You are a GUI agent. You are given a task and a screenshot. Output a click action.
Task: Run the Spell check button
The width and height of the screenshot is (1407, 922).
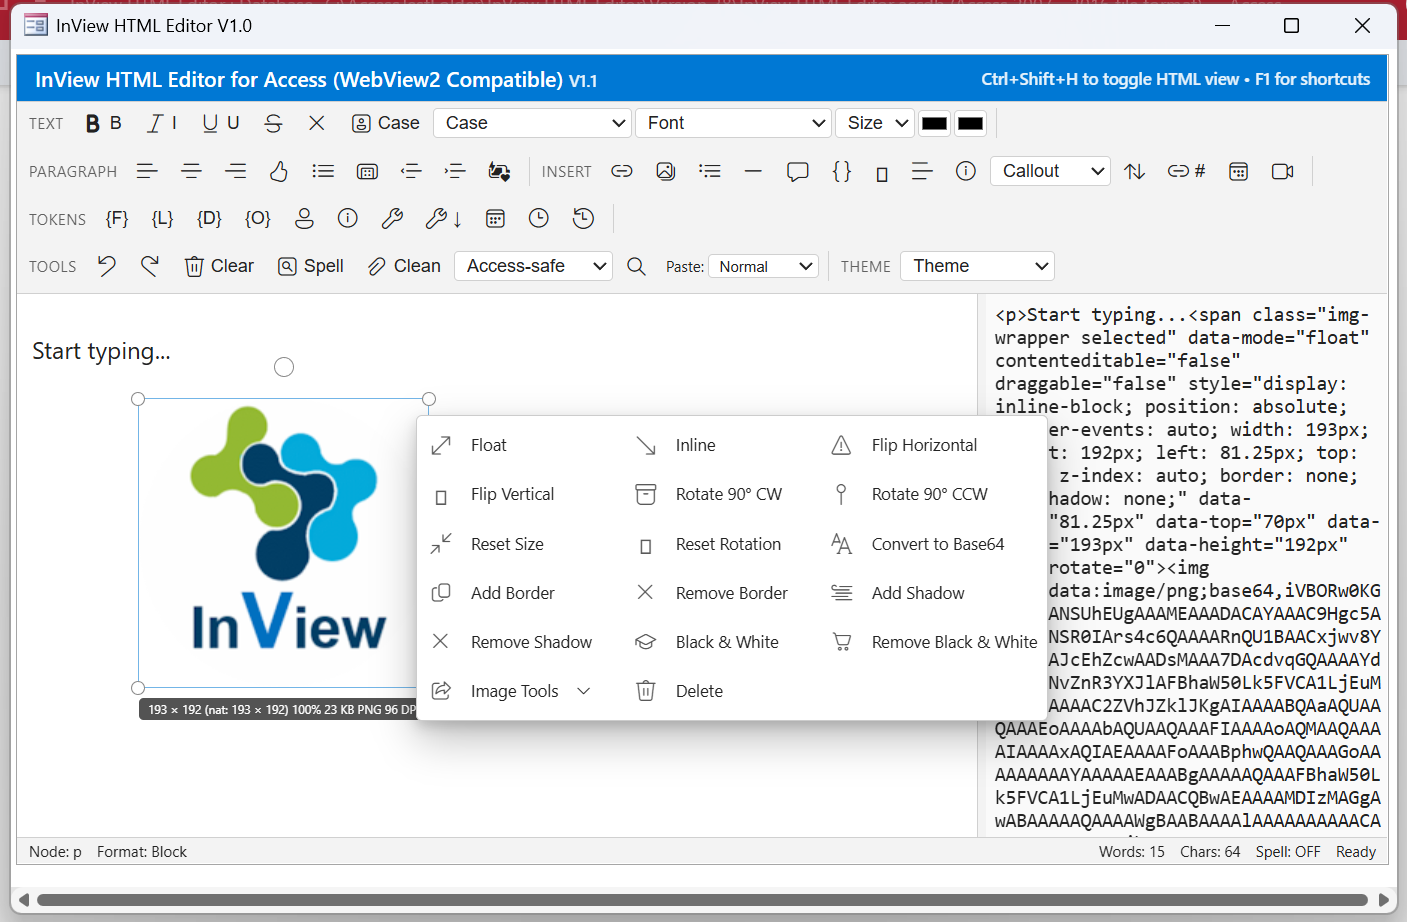pos(310,266)
